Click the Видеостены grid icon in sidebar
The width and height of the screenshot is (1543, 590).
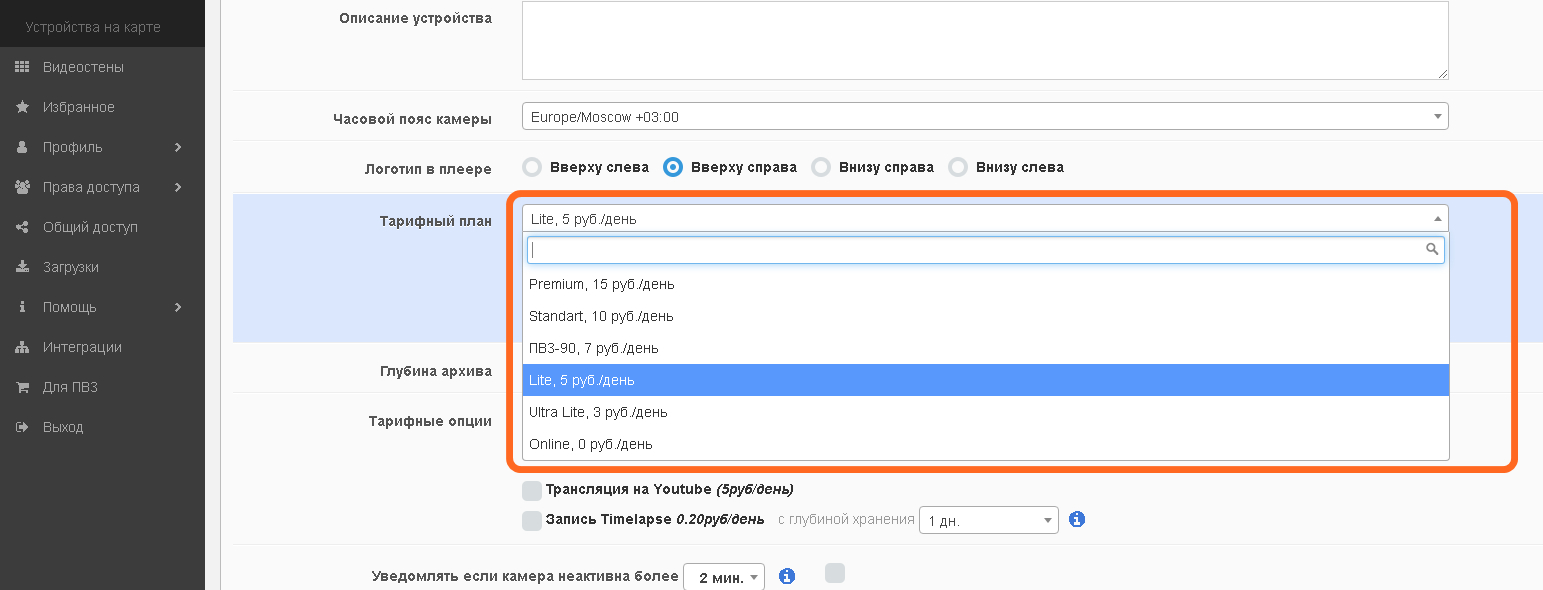coord(22,67)
